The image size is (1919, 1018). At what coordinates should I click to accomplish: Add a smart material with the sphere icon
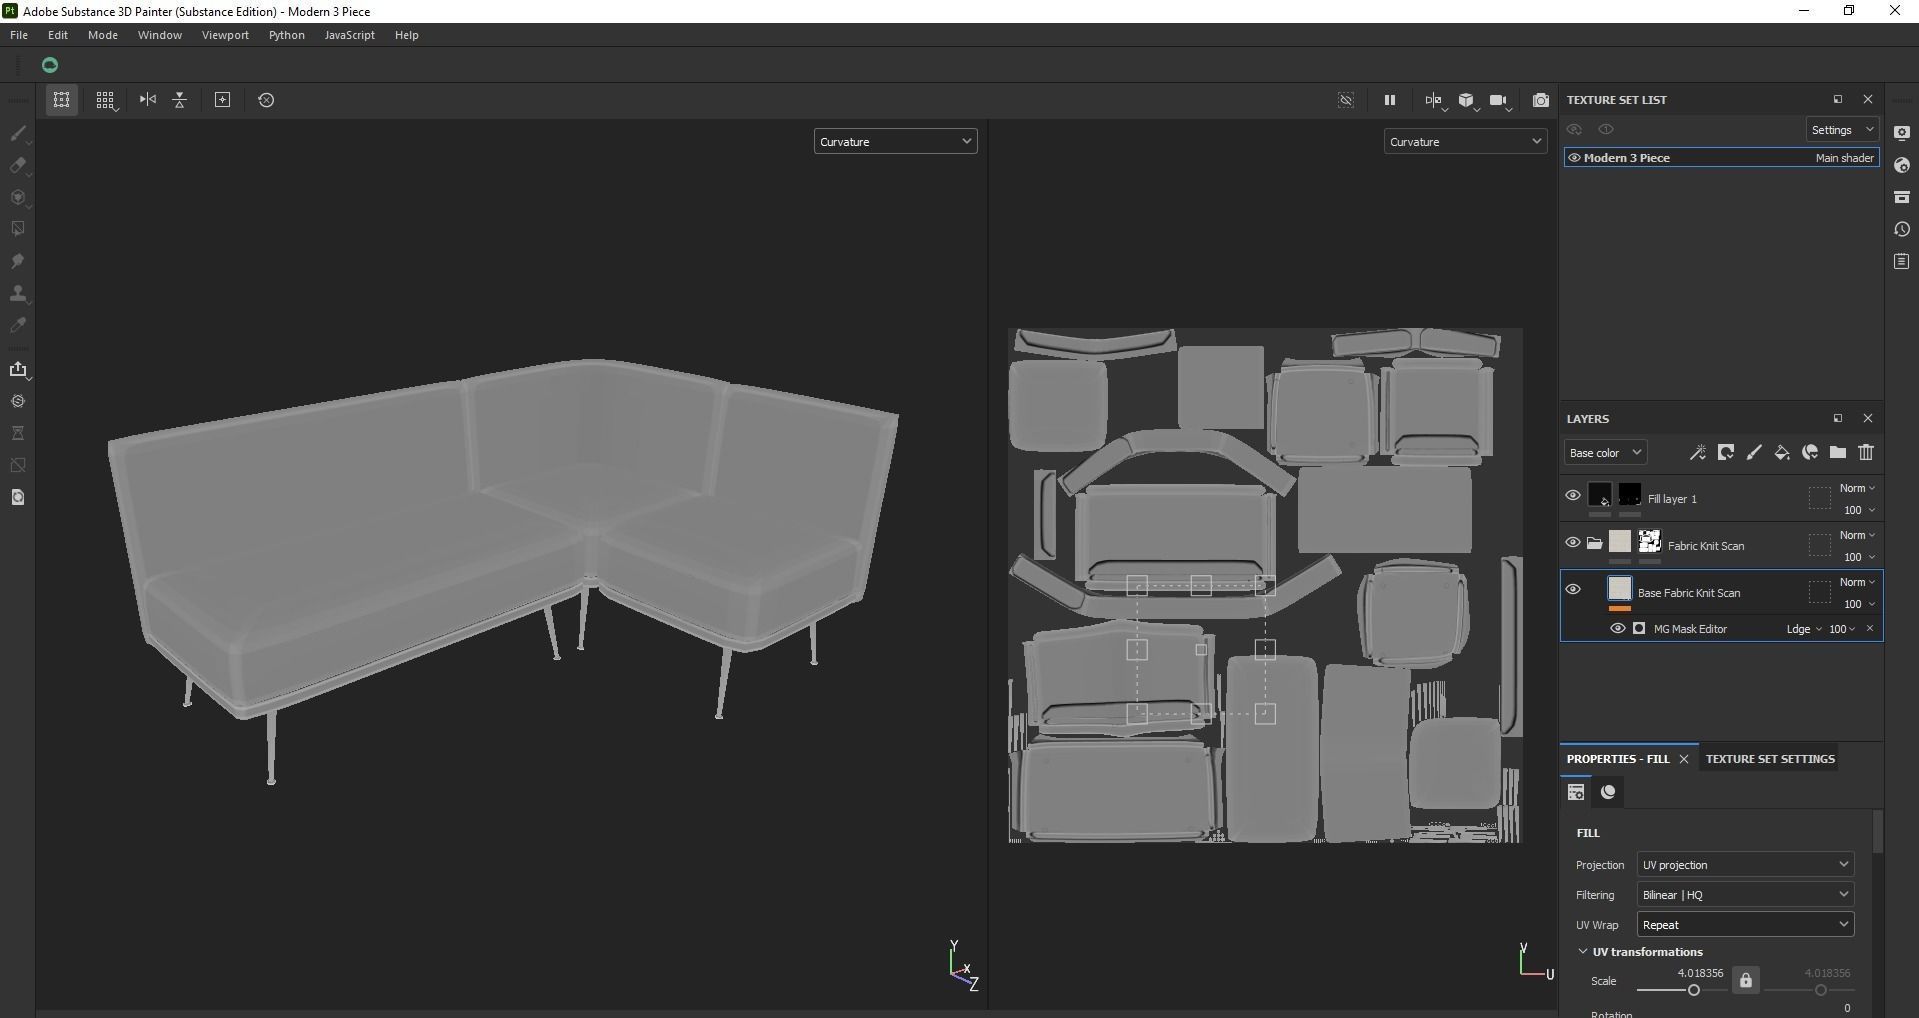pos(1810,453)
